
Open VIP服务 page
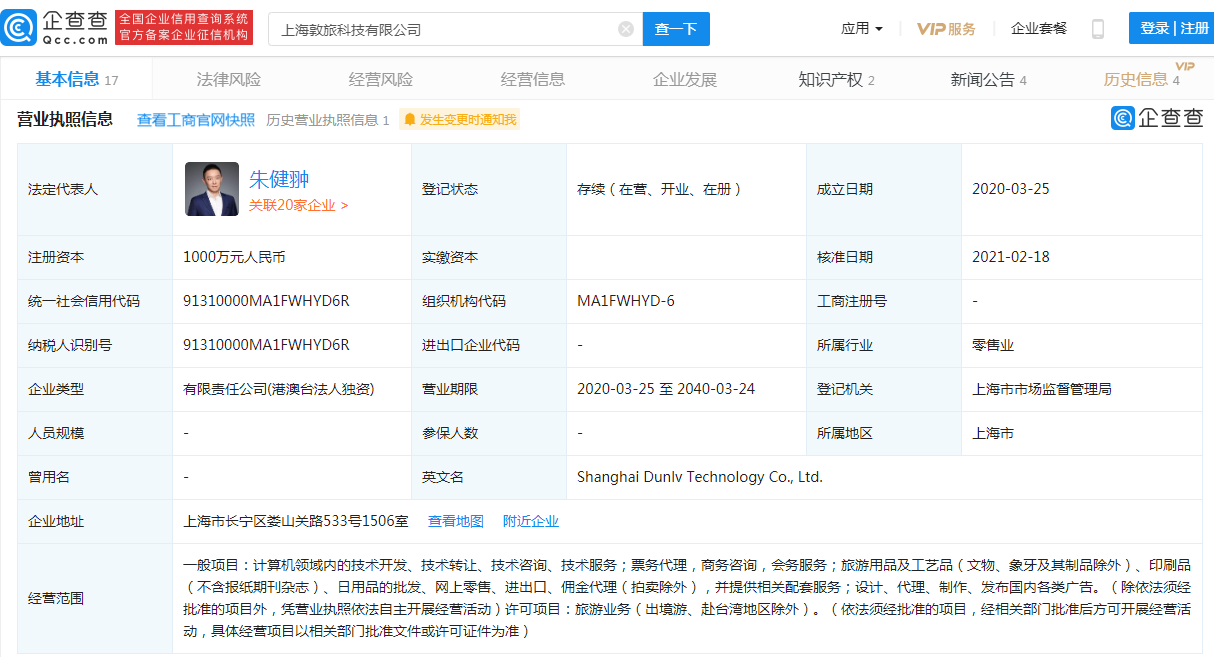[x=946, y=29]
